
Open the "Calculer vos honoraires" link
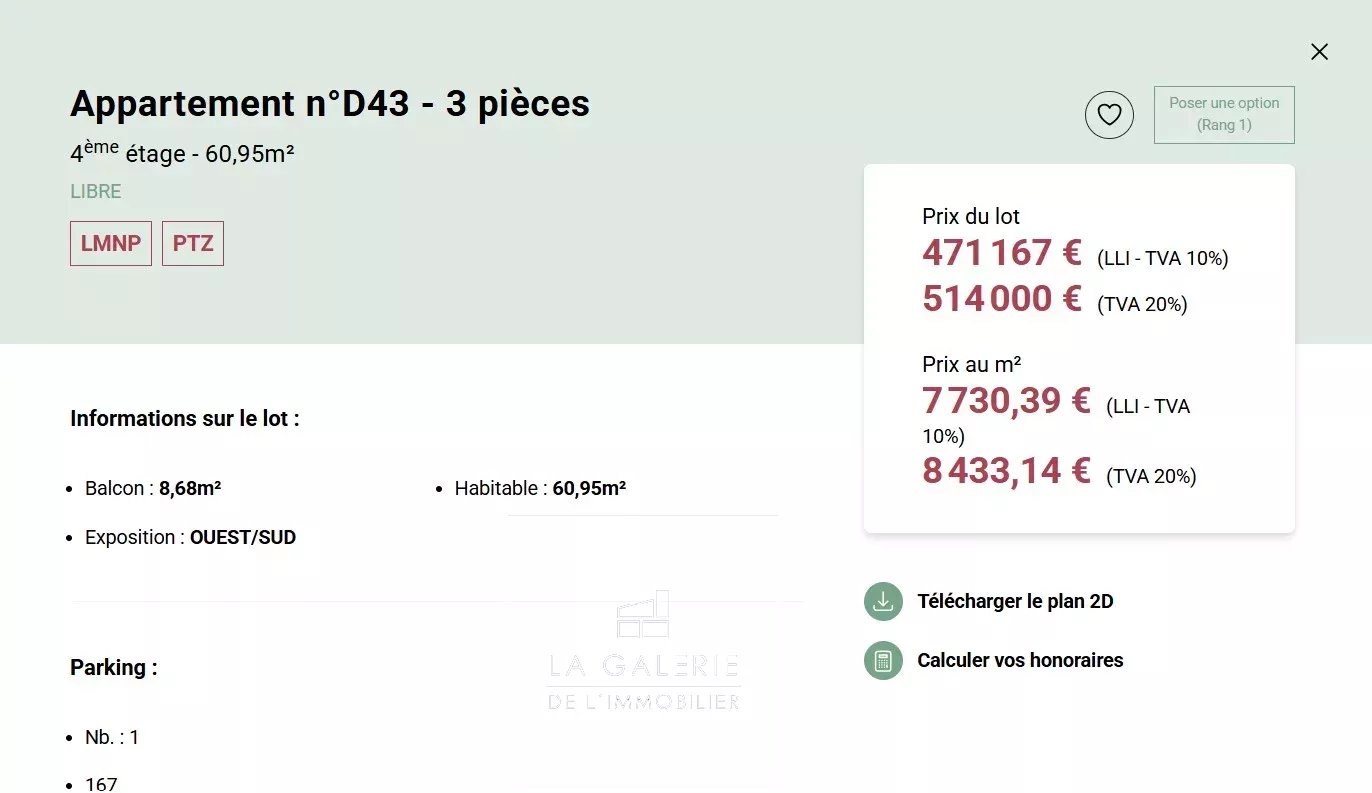click(1020, 661)
